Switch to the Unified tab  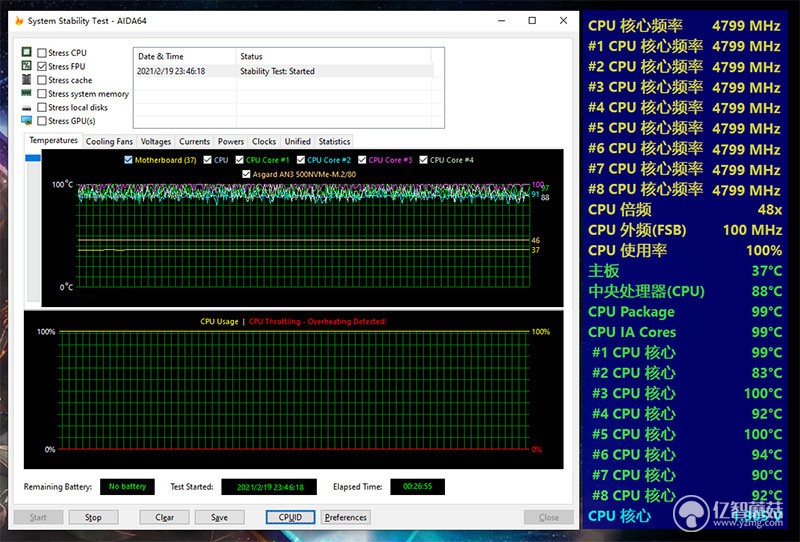pos(297,141)
